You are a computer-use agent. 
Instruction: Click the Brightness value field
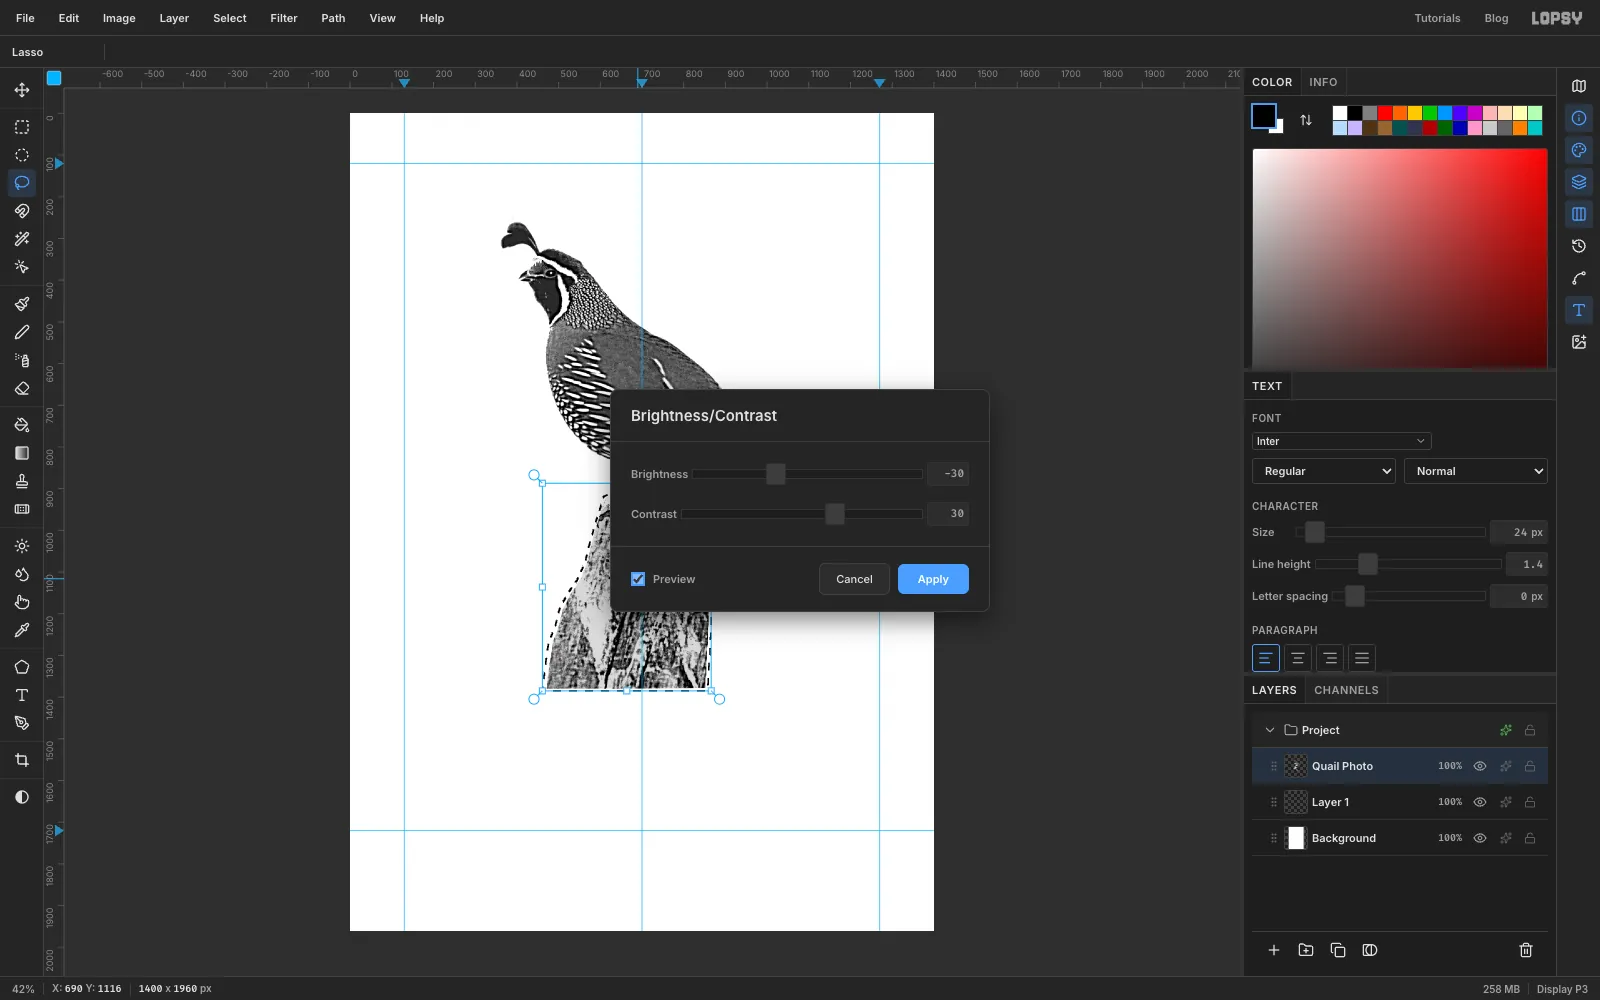(947, 474)
